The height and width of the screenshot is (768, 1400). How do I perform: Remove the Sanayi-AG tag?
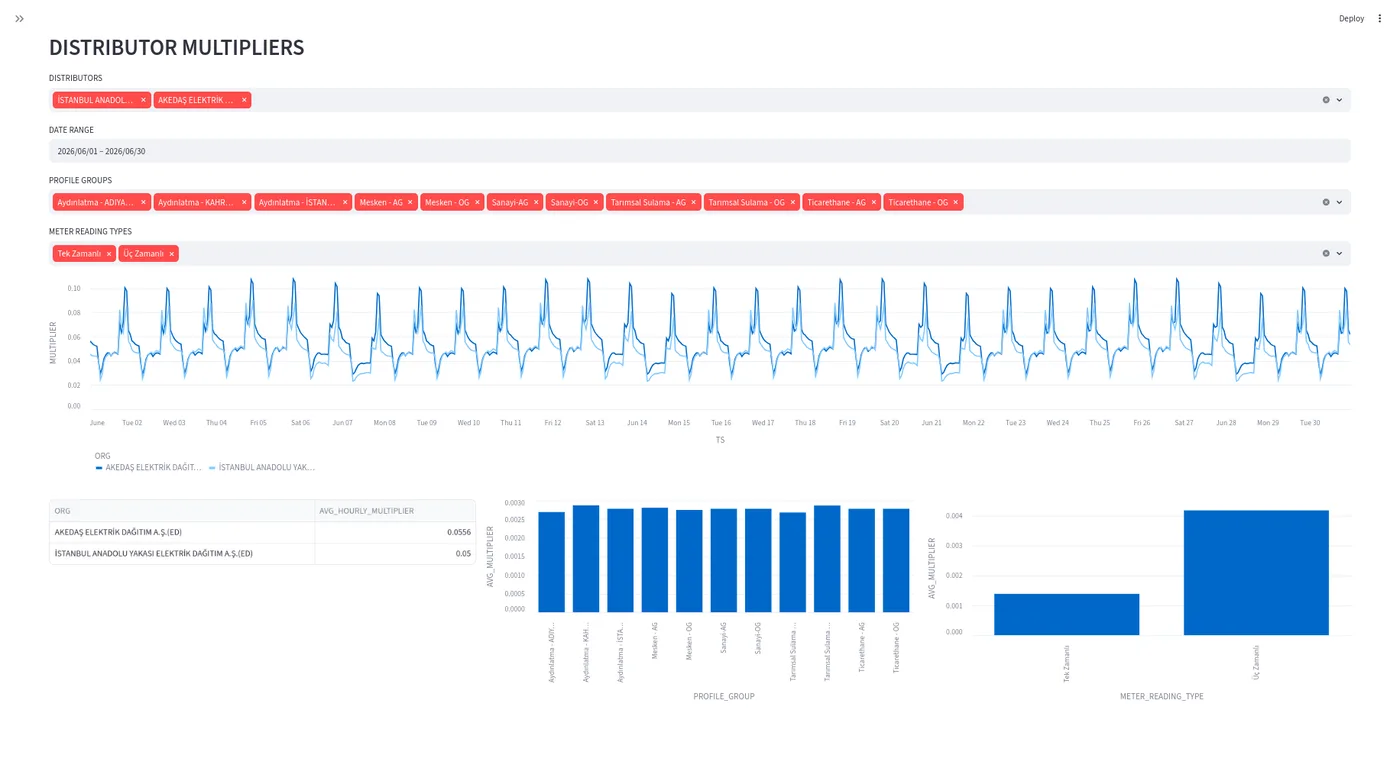pyautogui.click(x=536, y=202)
